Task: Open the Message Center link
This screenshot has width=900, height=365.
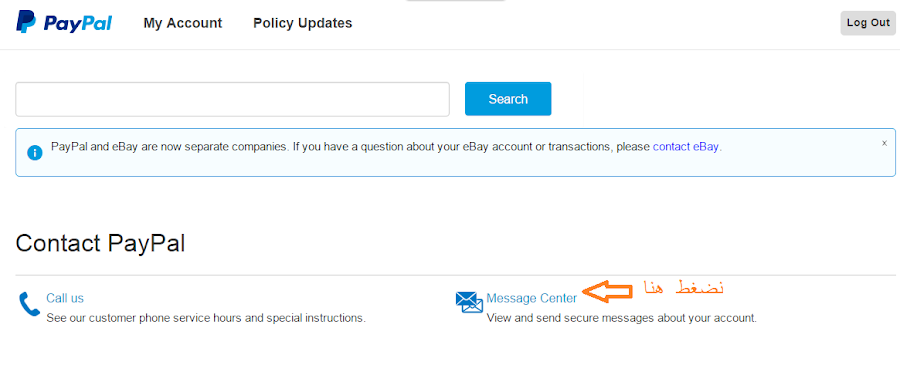Action: coord(532,298)
